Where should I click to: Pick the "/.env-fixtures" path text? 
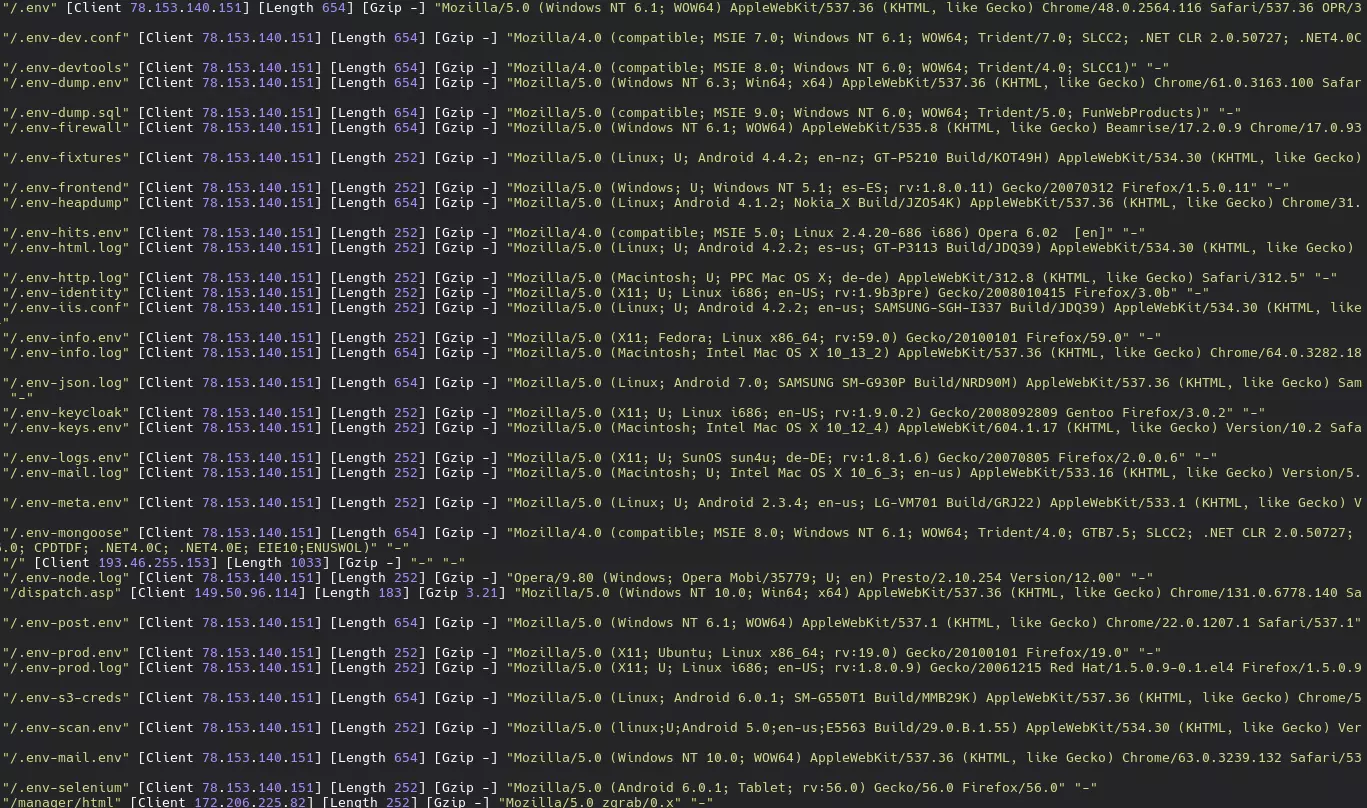coord(65,158)
